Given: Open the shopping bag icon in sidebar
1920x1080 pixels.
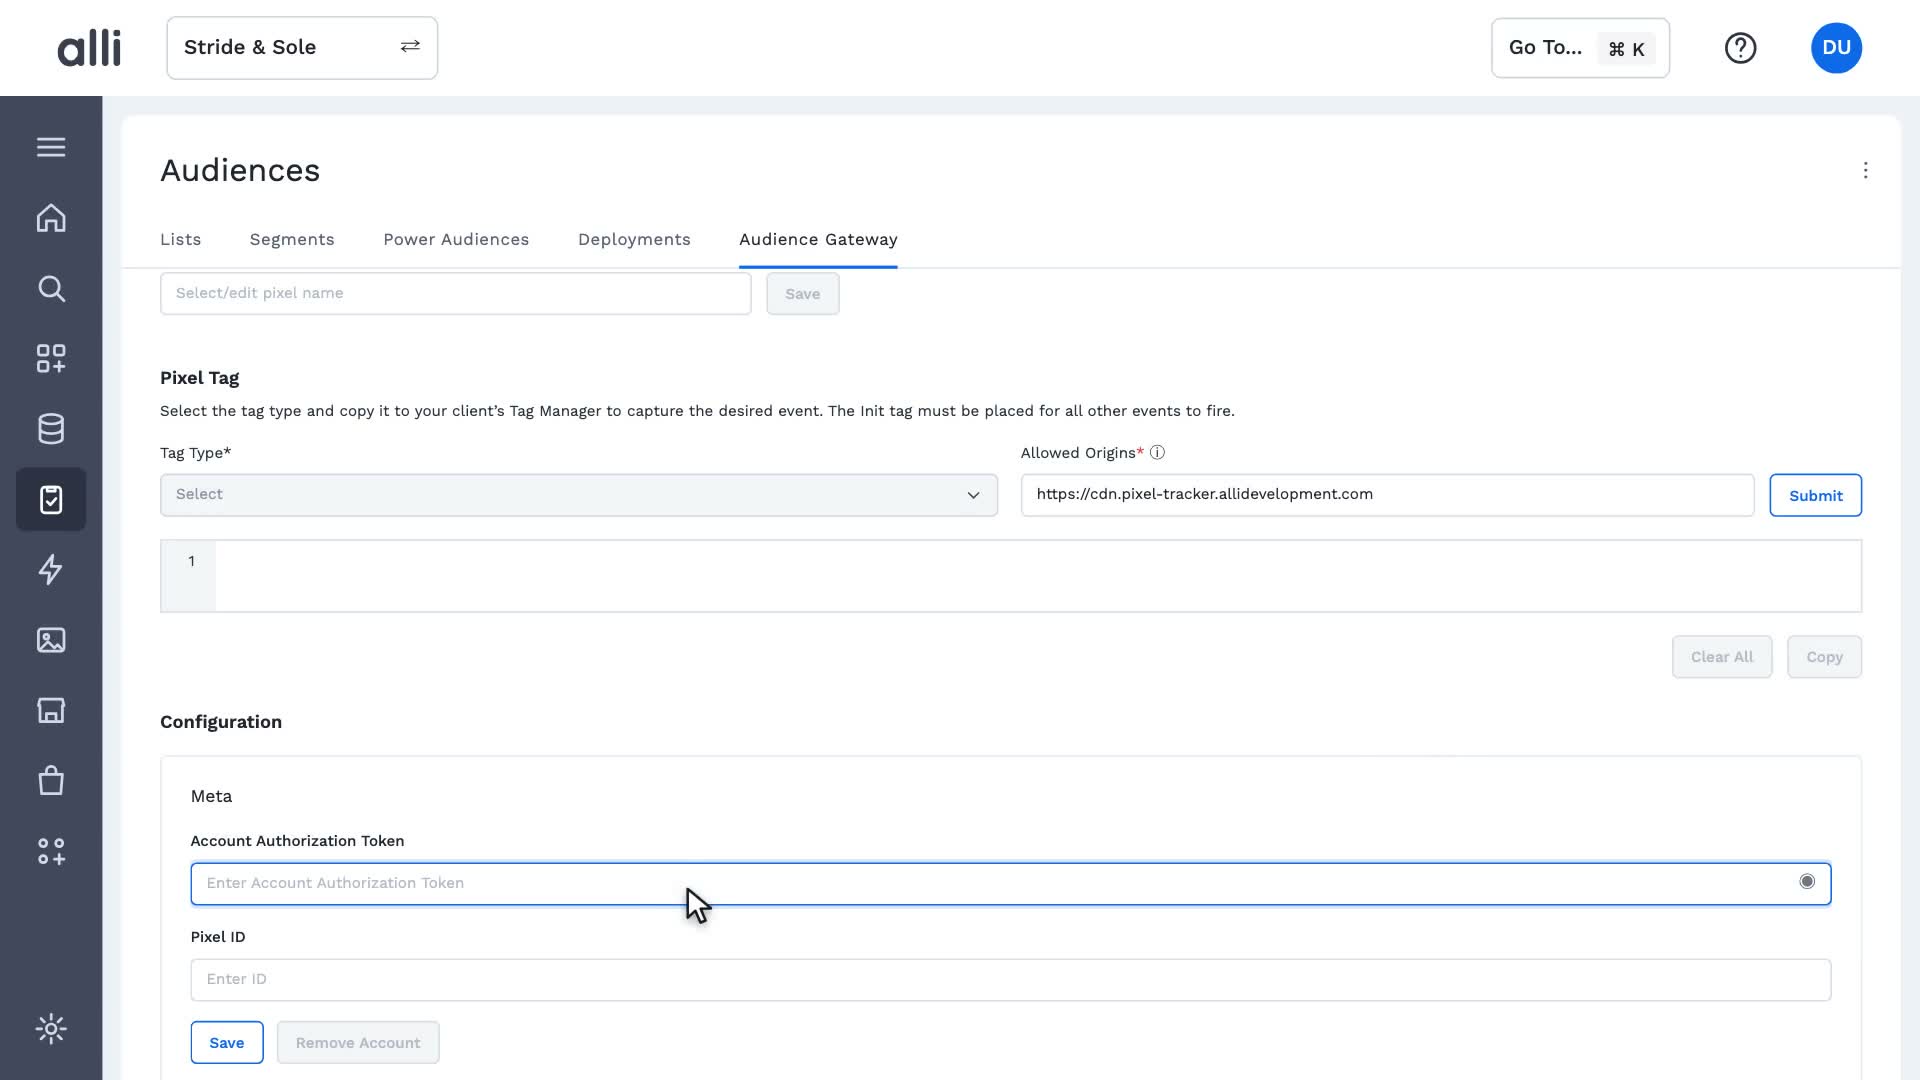Looking at the screenshot, I should (51, 781).
